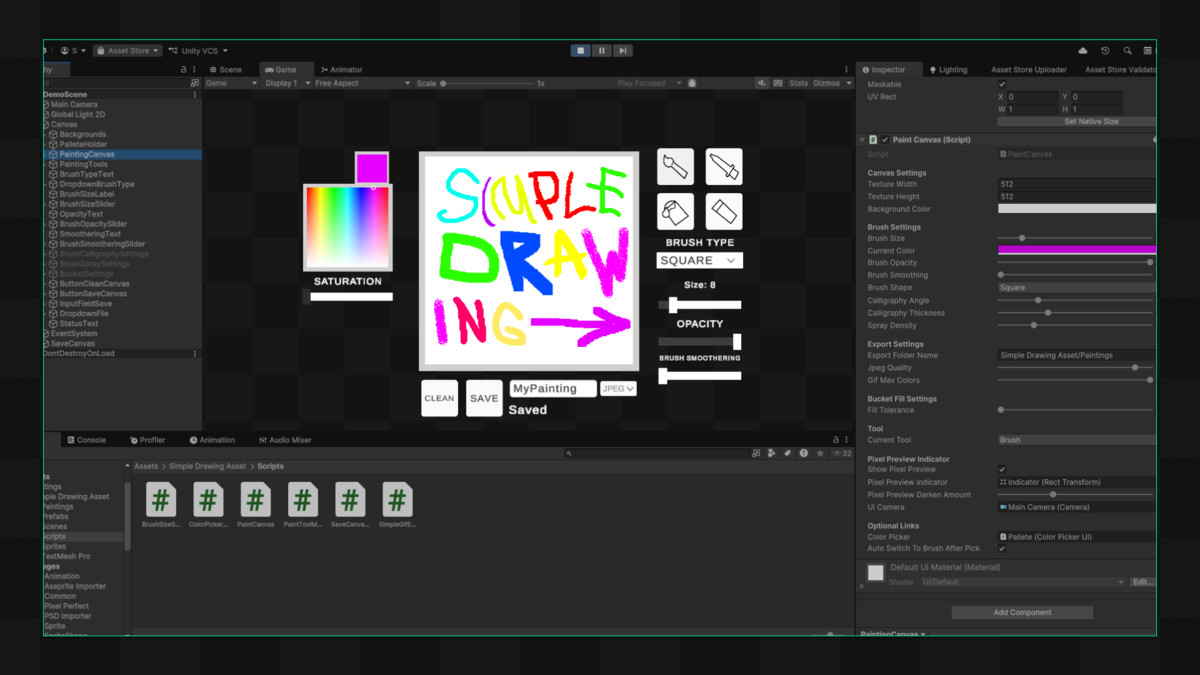Open the Current Tool Brush dropdown
The image size is (1200, 675).
click(x=1077, y=440)
